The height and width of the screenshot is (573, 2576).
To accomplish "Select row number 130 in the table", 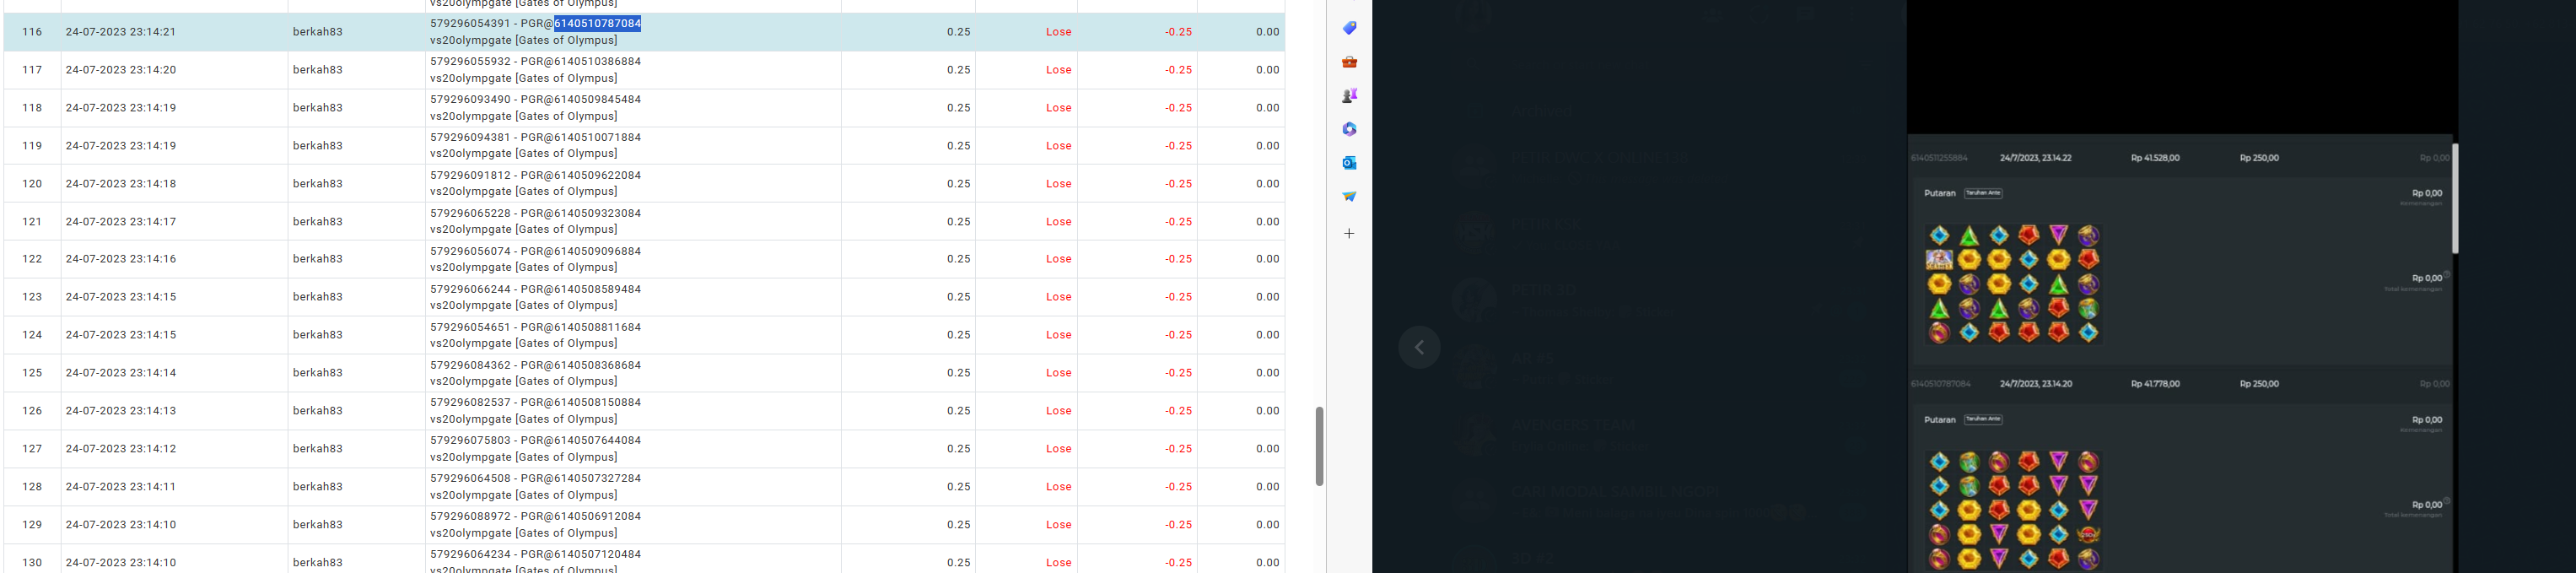I will point(32,563).
